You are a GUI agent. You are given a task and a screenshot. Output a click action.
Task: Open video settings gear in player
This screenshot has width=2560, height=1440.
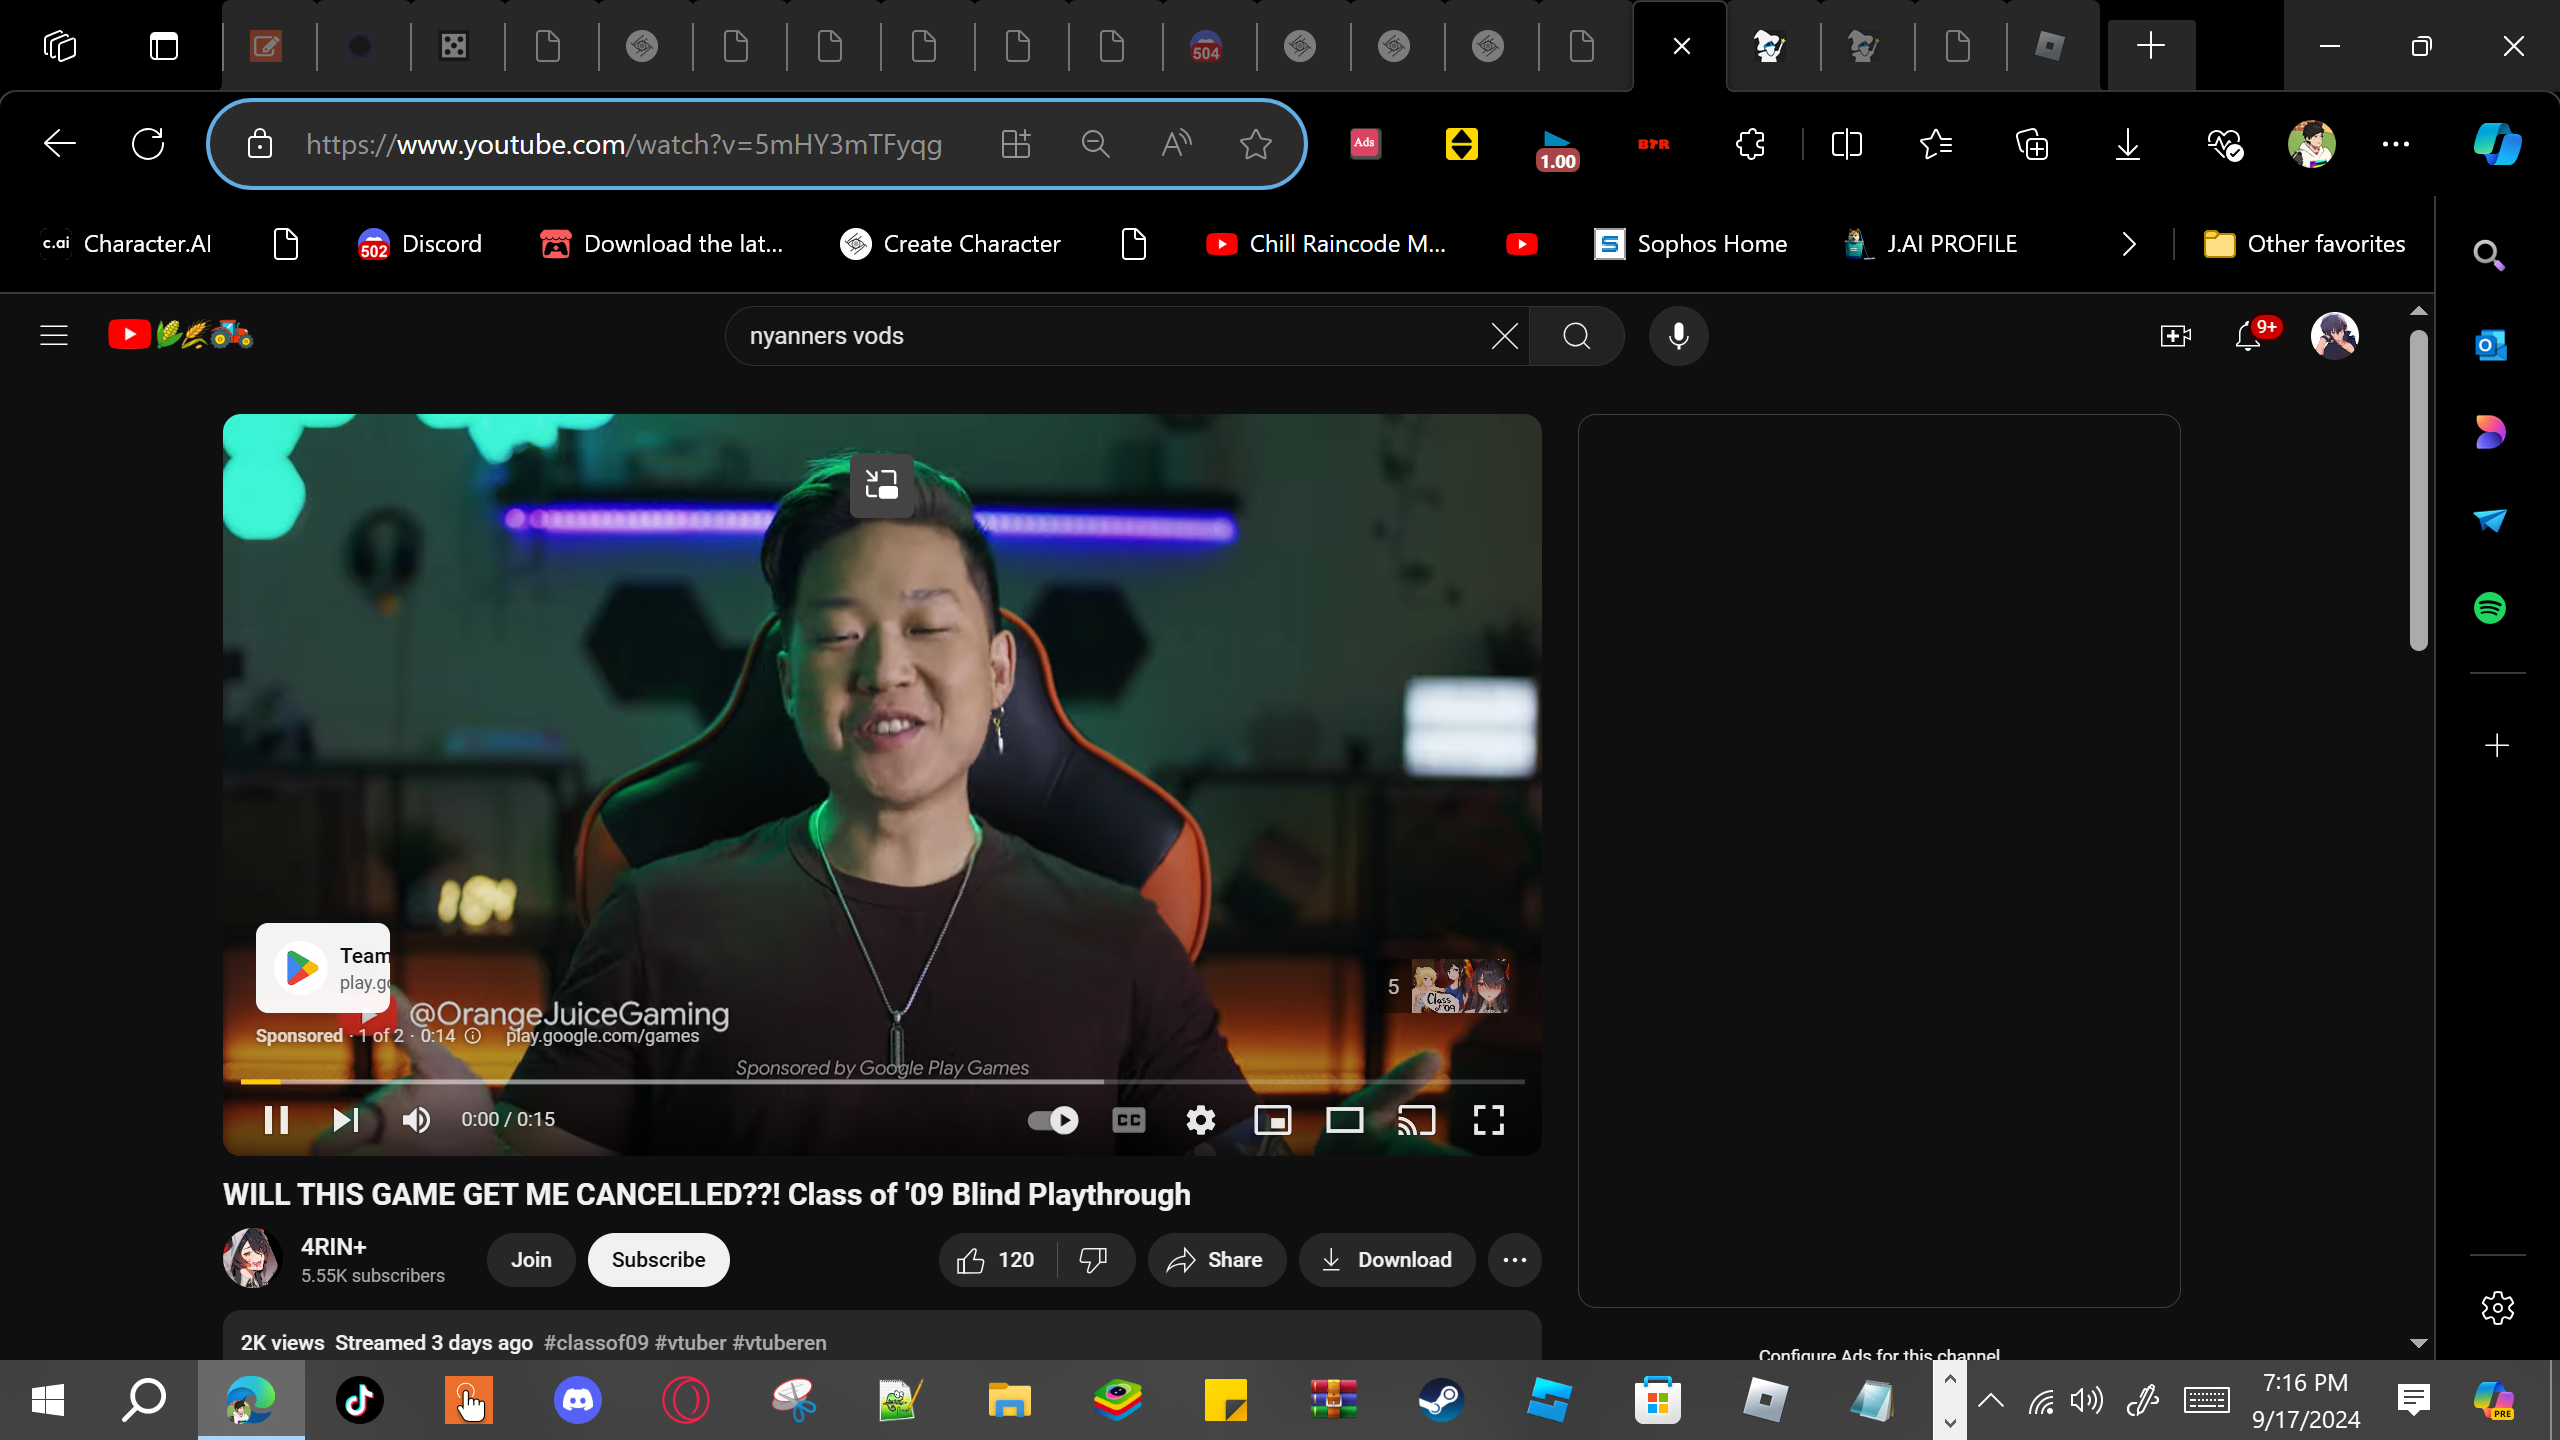point(1200,1120)
